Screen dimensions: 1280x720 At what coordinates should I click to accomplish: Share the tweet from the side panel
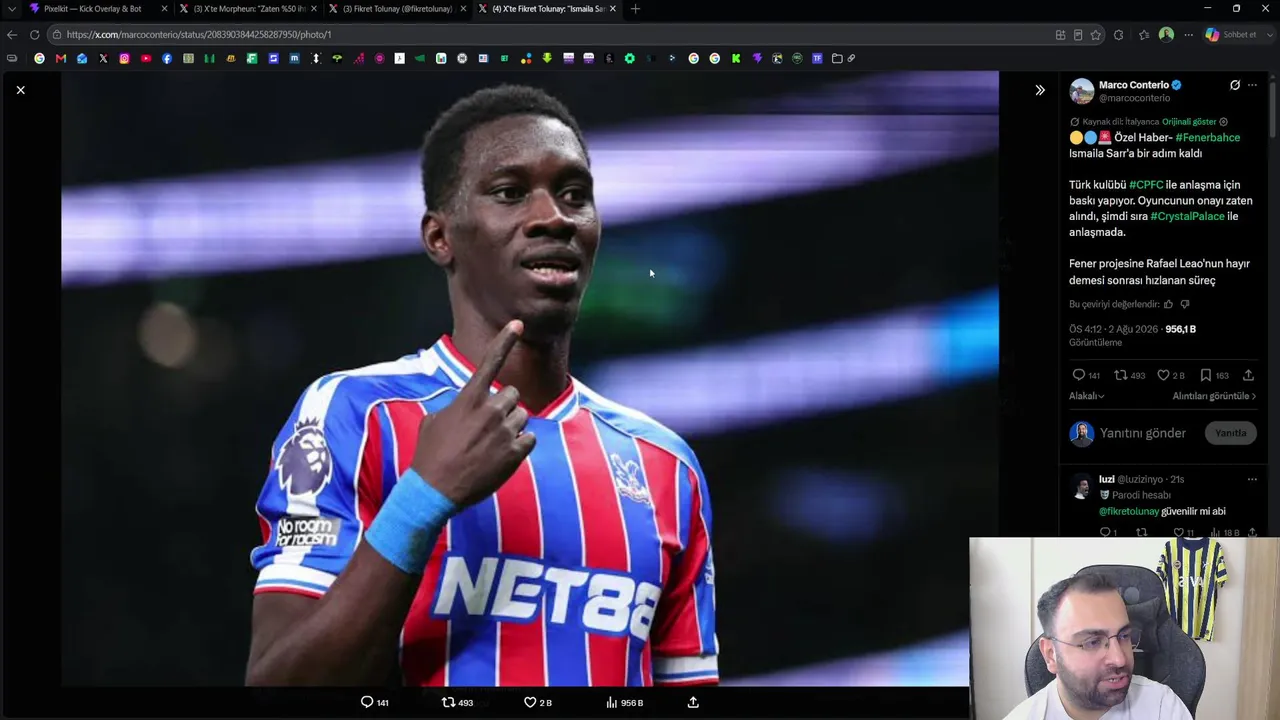[x=1248, y=375]
